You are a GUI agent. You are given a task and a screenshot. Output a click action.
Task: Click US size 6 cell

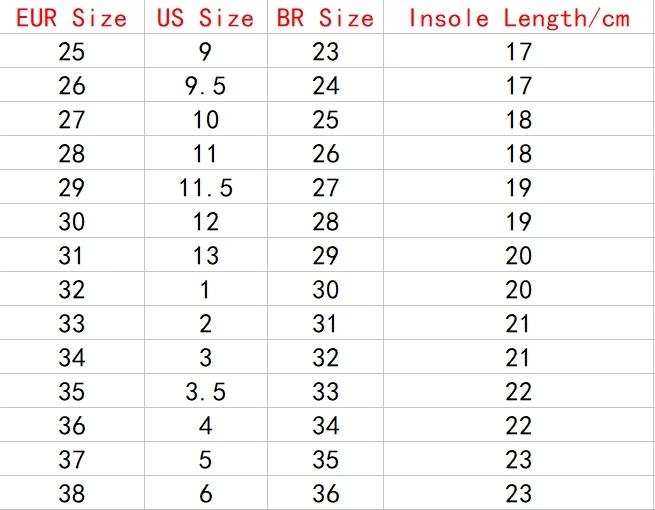tap(206, 493)
